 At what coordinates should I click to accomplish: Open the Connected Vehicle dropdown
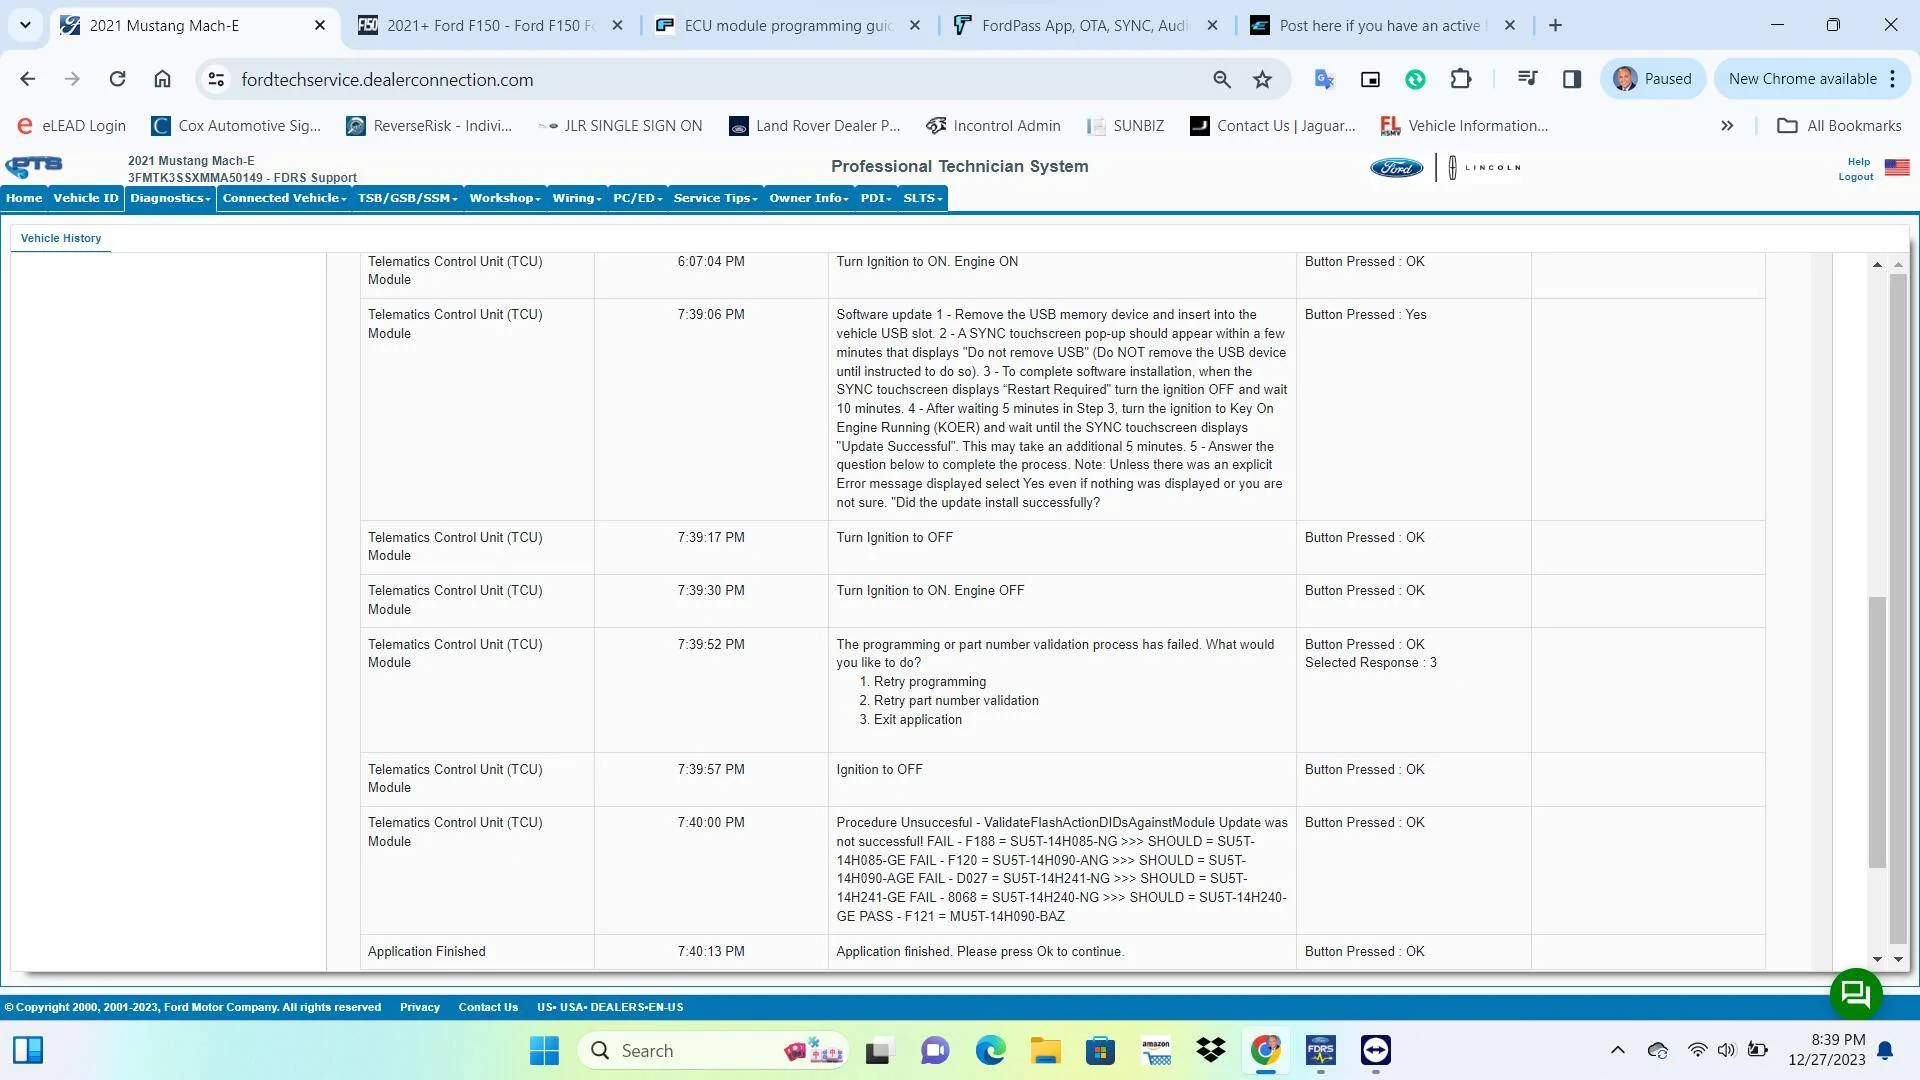click(x=284, y=198)
